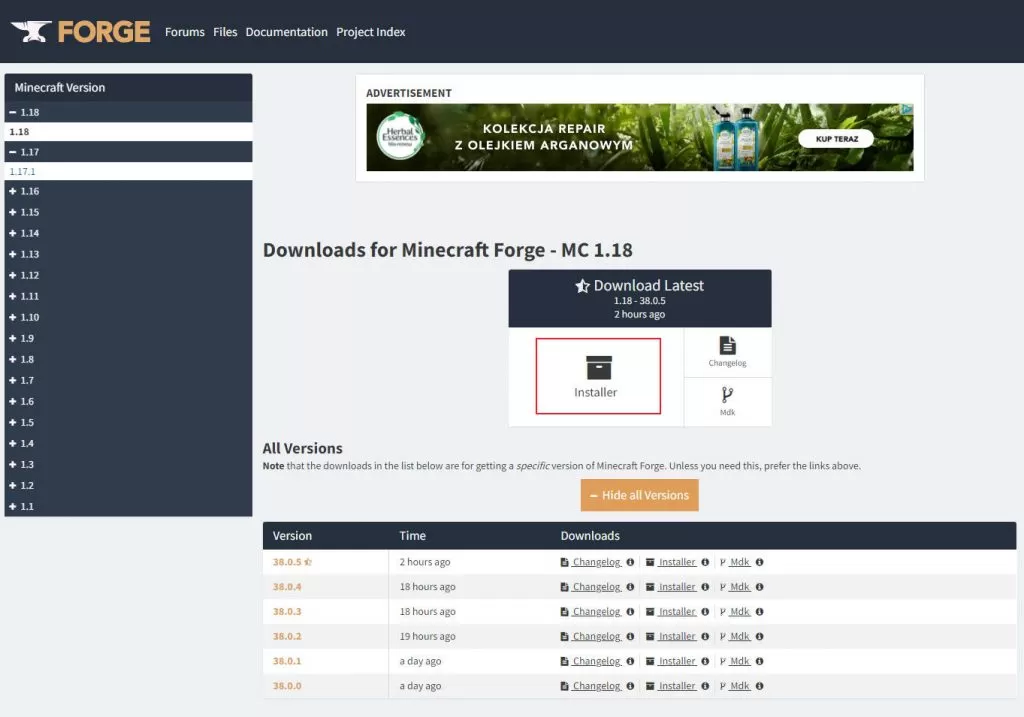Expand the 1.9 version group
Screen dimensions: 1024x717
tap(128, 338)
